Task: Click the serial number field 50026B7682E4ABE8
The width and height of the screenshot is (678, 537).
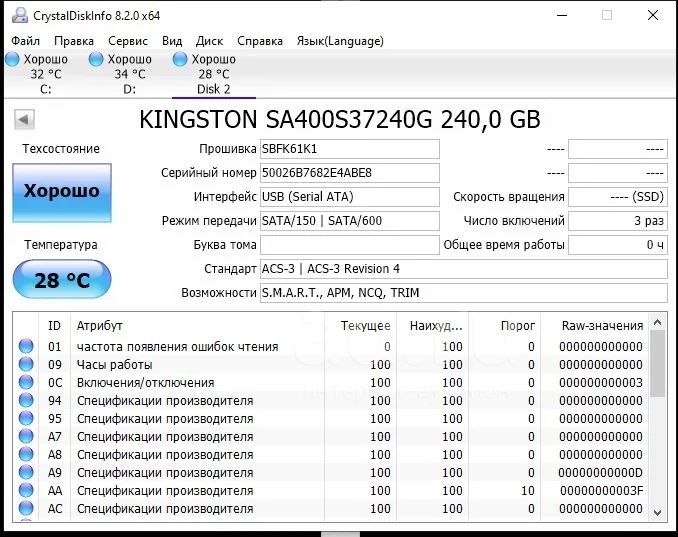Action: click(x=350, y=173)
